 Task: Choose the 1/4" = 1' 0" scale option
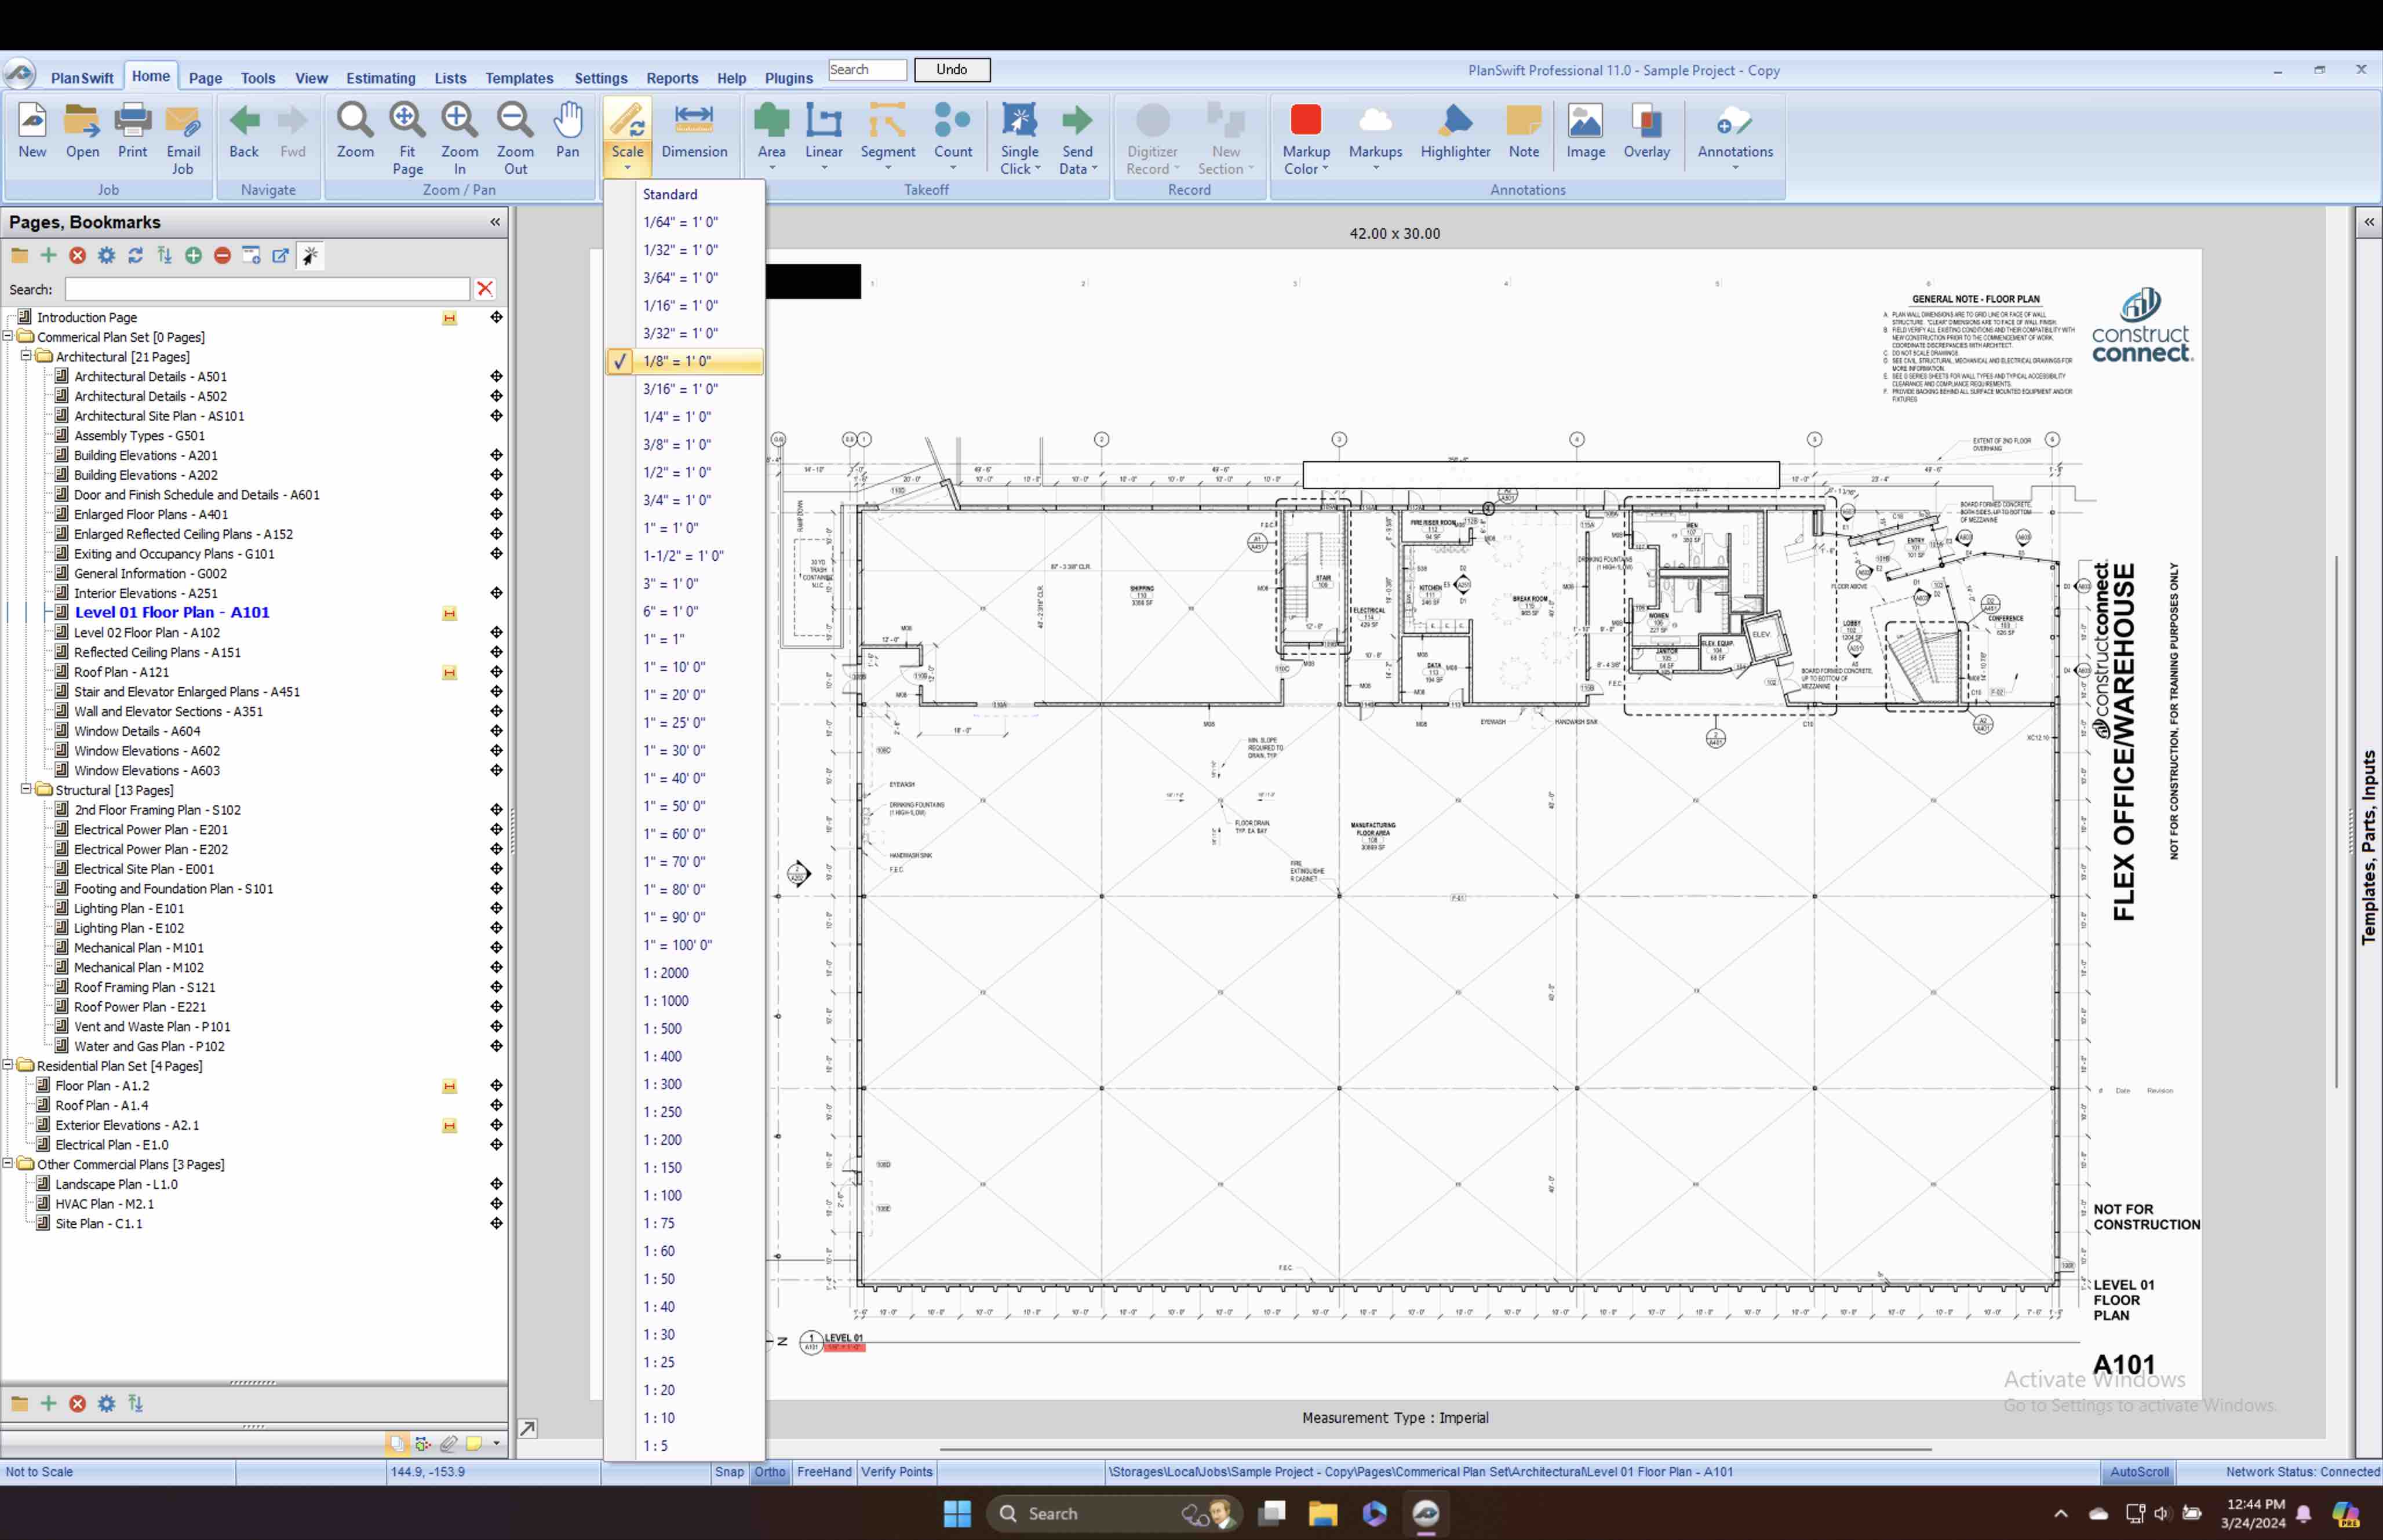point(677,417)
